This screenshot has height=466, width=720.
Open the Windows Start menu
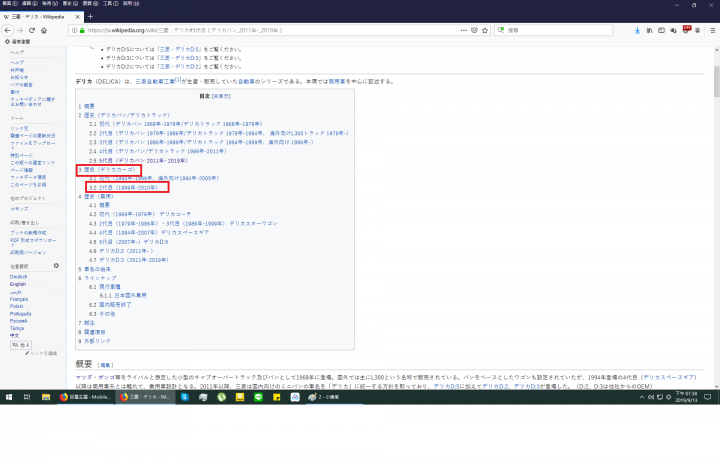tap(9, 397)
